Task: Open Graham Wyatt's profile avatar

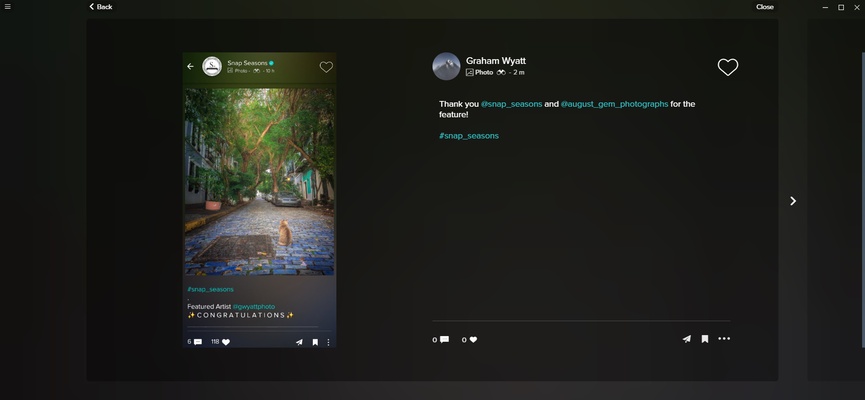Action: [446, 66]
